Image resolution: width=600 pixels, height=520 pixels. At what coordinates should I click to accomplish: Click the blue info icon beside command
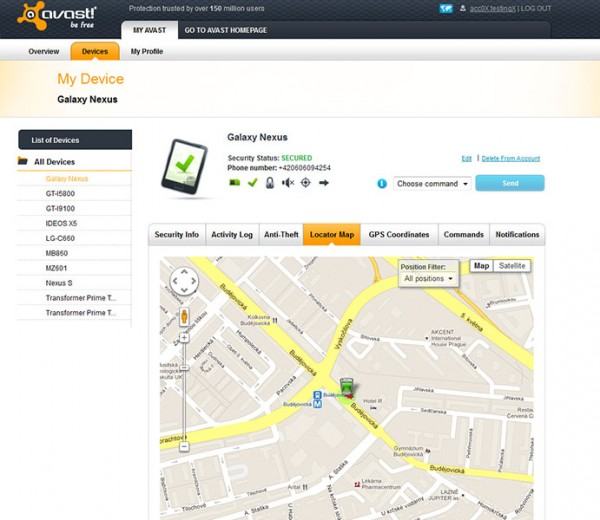(382, 184)
